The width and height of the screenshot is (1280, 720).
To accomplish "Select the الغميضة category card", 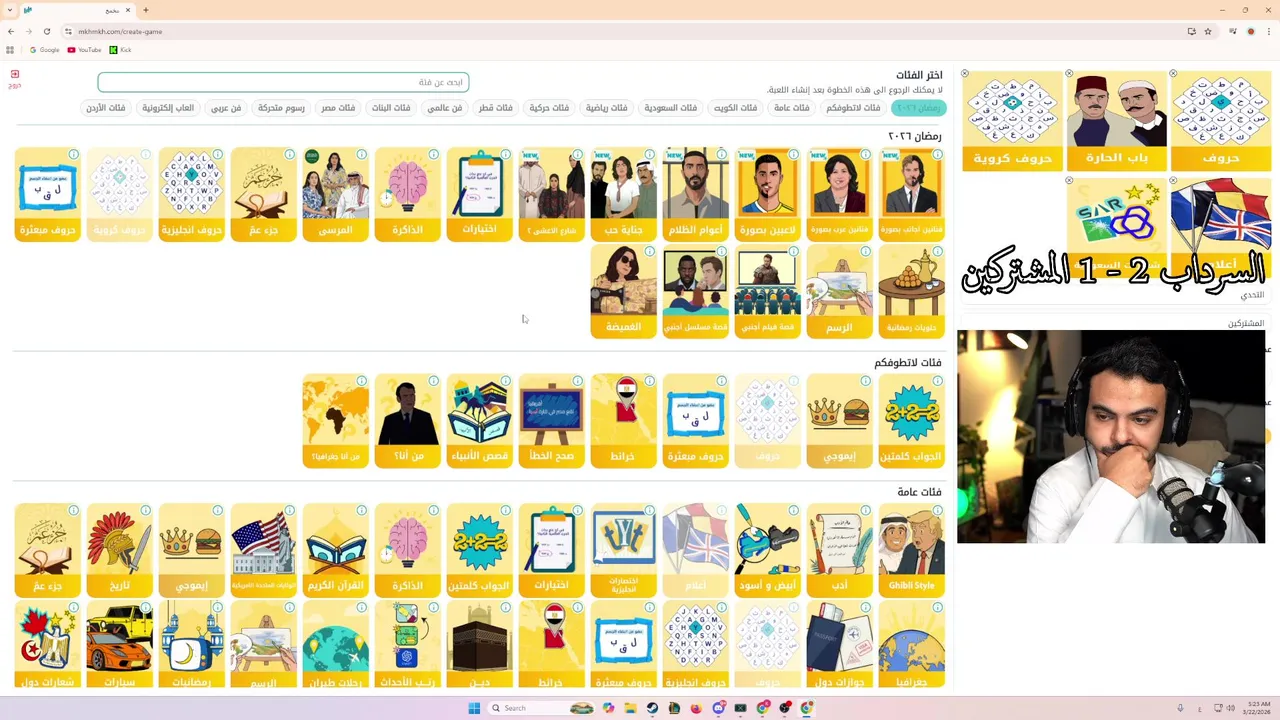I will click(x=623, y=292).
